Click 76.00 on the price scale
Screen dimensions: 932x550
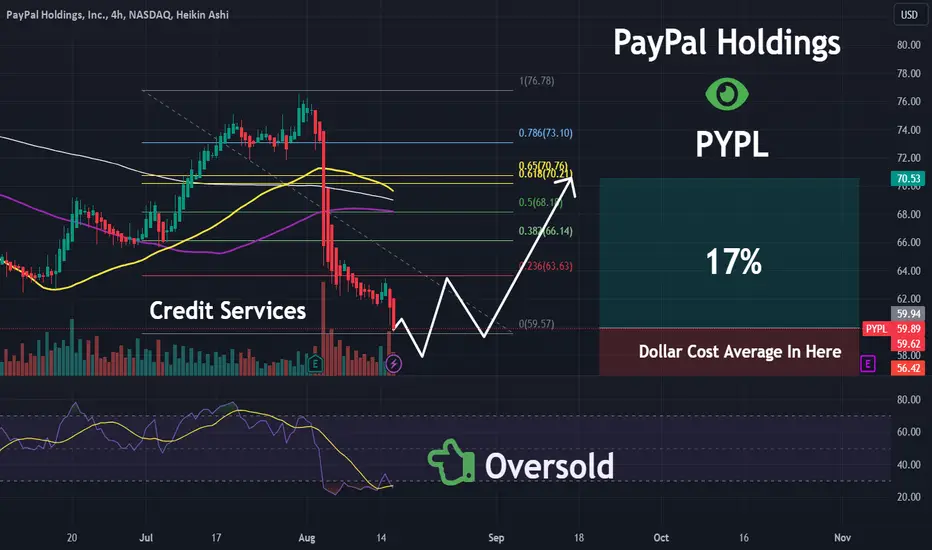909,102
